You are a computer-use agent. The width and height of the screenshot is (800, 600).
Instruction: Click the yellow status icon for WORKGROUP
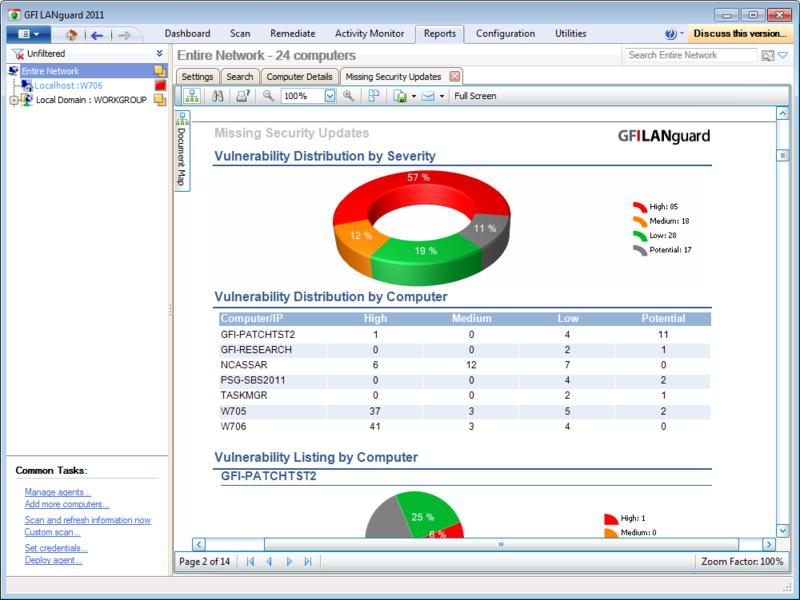[160, 99]
